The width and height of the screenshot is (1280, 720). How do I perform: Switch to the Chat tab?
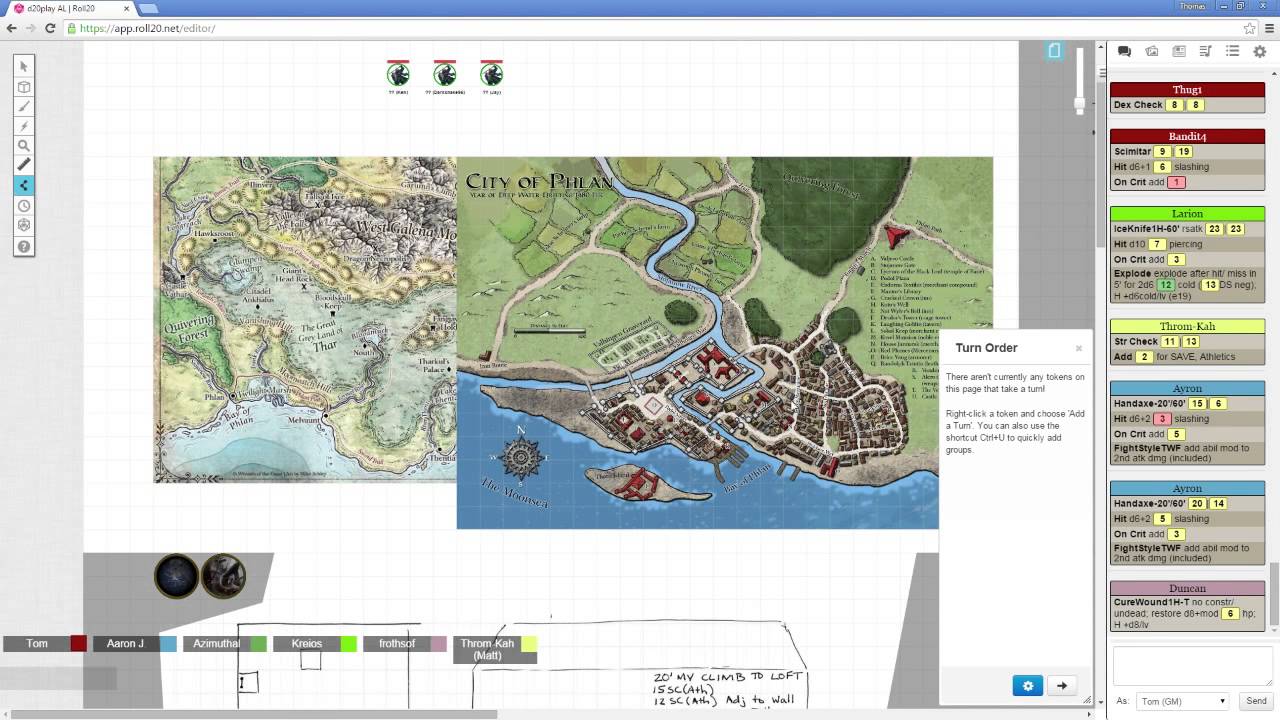tap(1124, 52)
